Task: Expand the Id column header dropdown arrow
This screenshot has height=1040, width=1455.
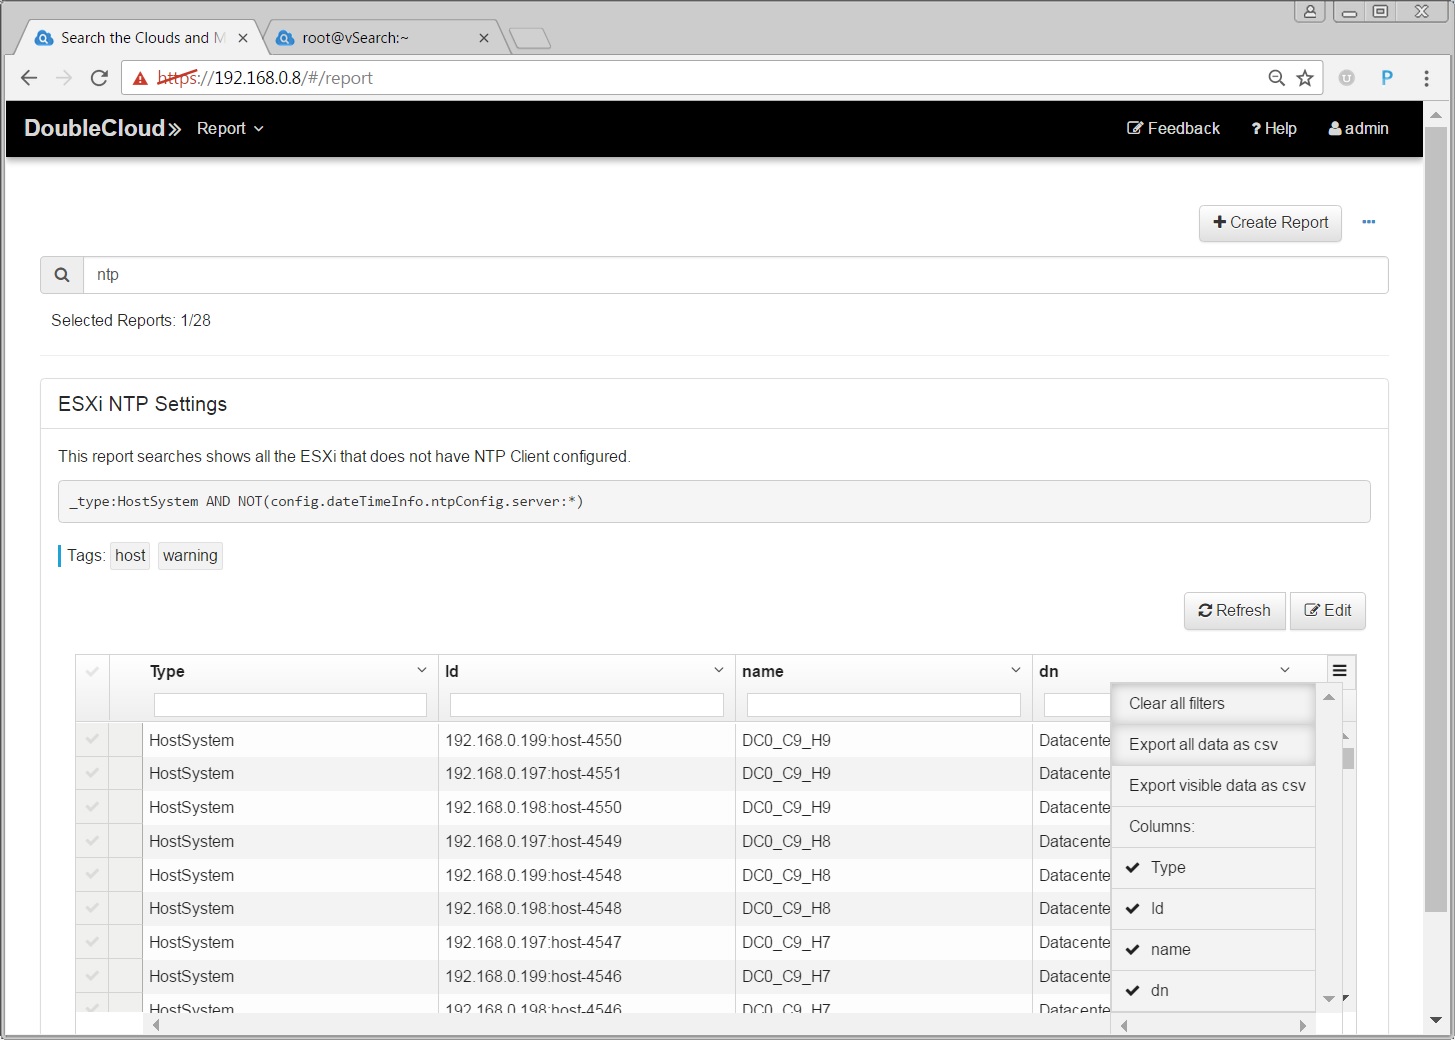Action: [x=718, y=670]
